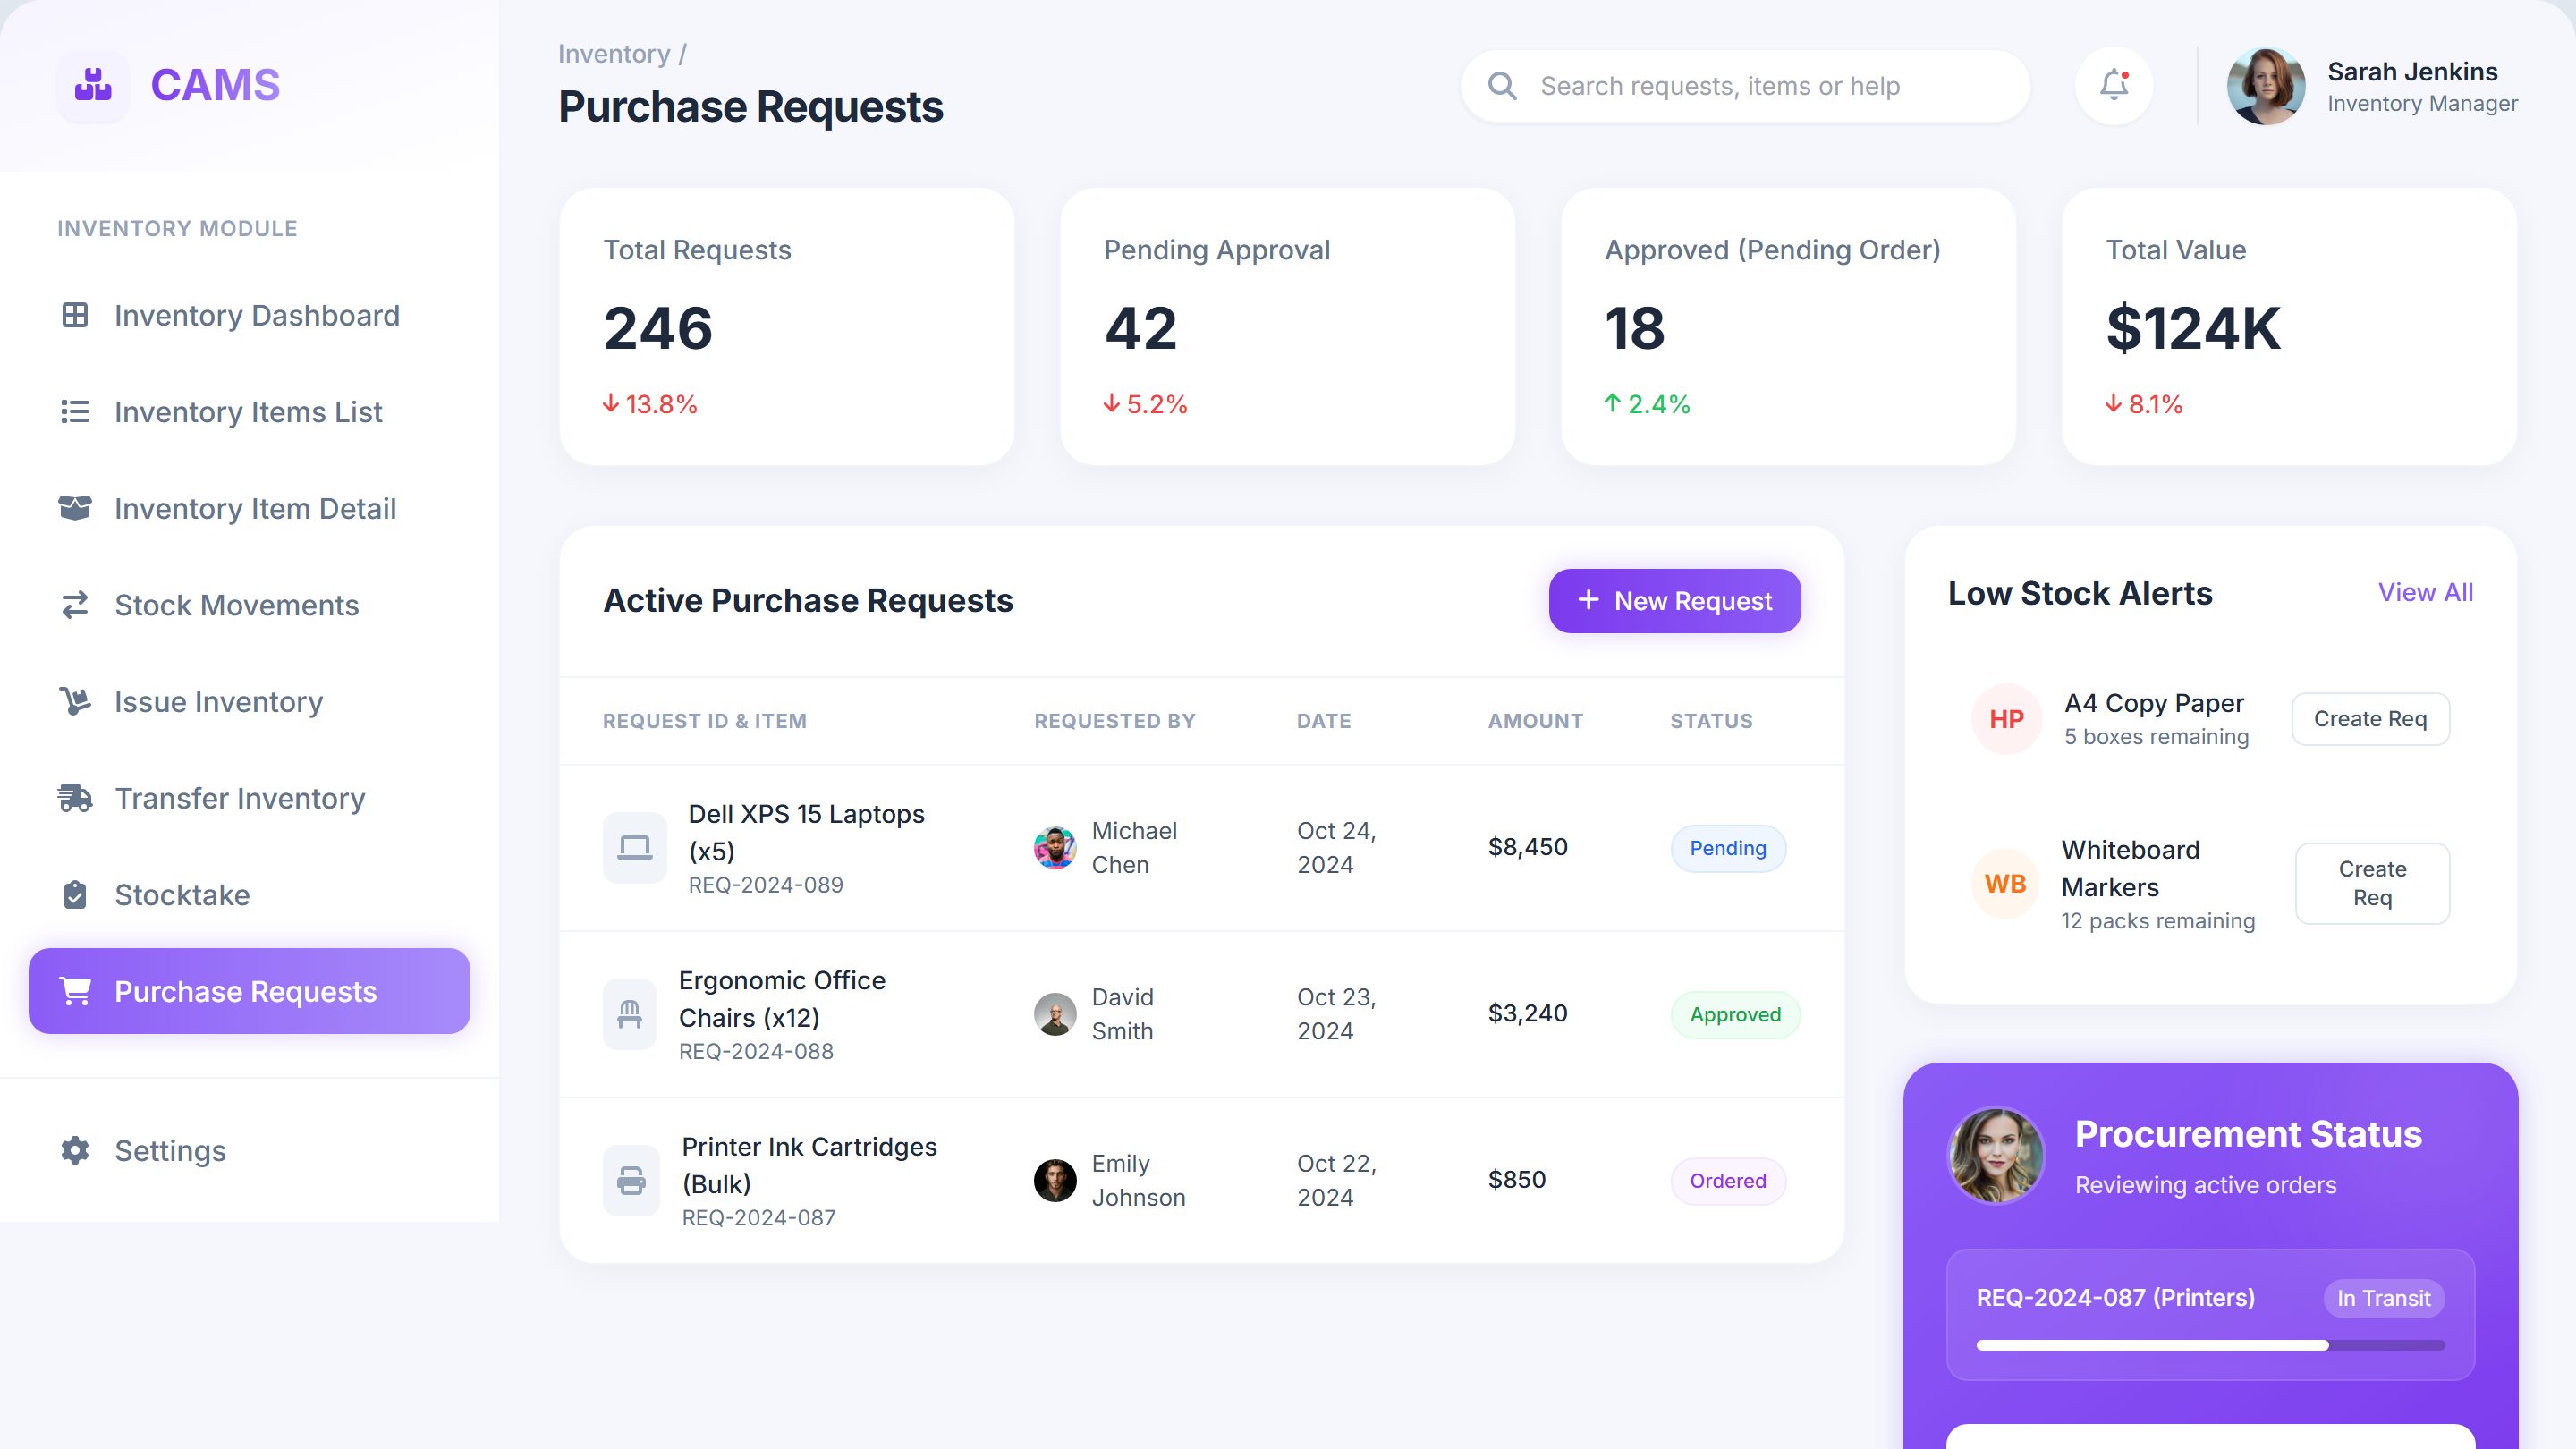Click the In Transit badge
Screen dimensions: 2576x1449
click(2384, 1298)
